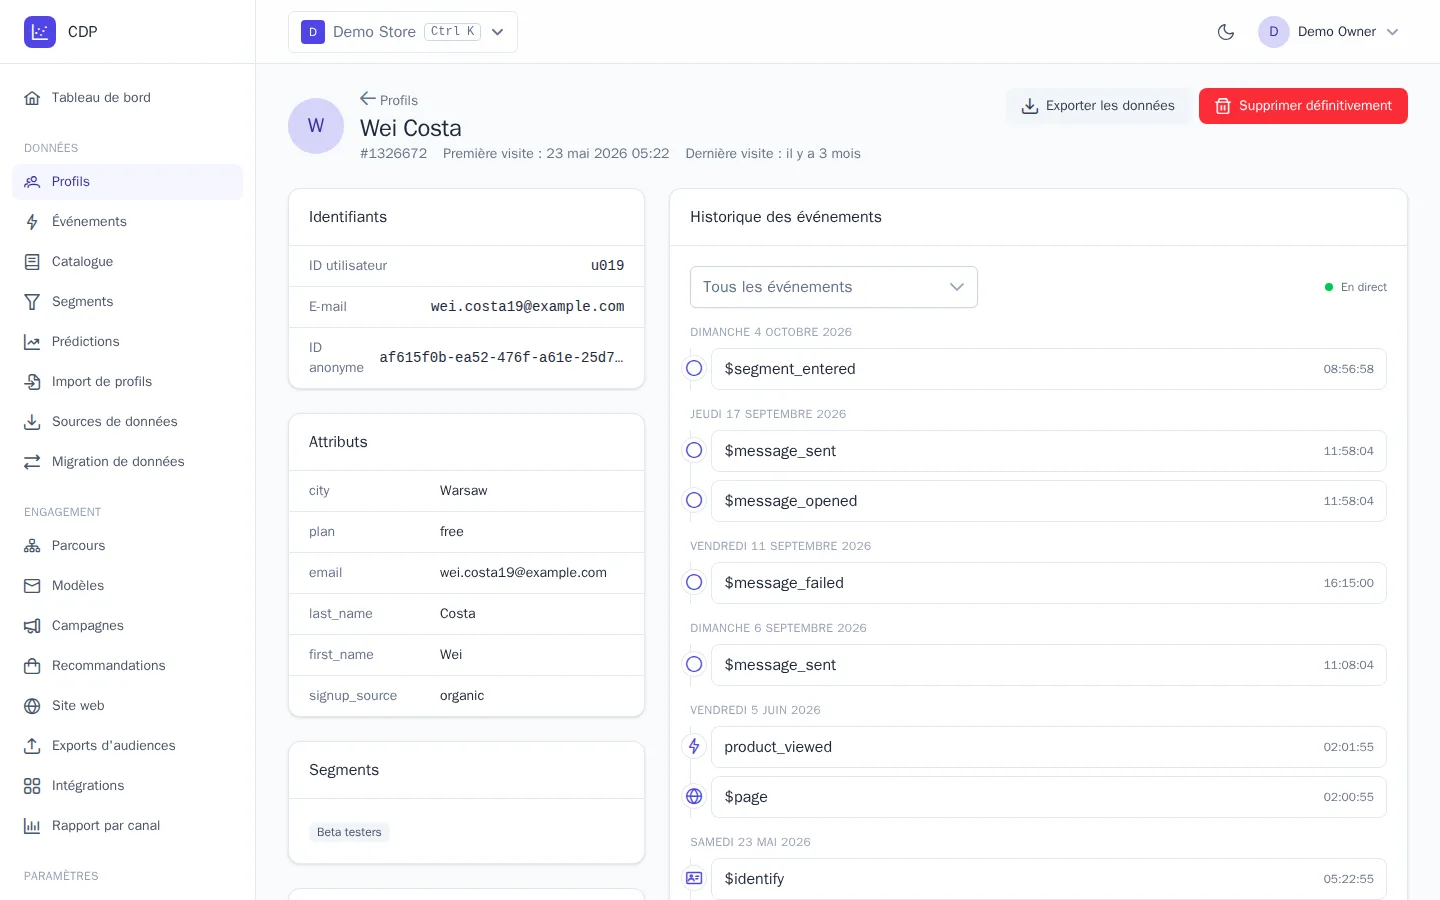Click the Catalogue icon in sidebar
The width and height of the screenshot is (1440, 900).
point(32,262)
